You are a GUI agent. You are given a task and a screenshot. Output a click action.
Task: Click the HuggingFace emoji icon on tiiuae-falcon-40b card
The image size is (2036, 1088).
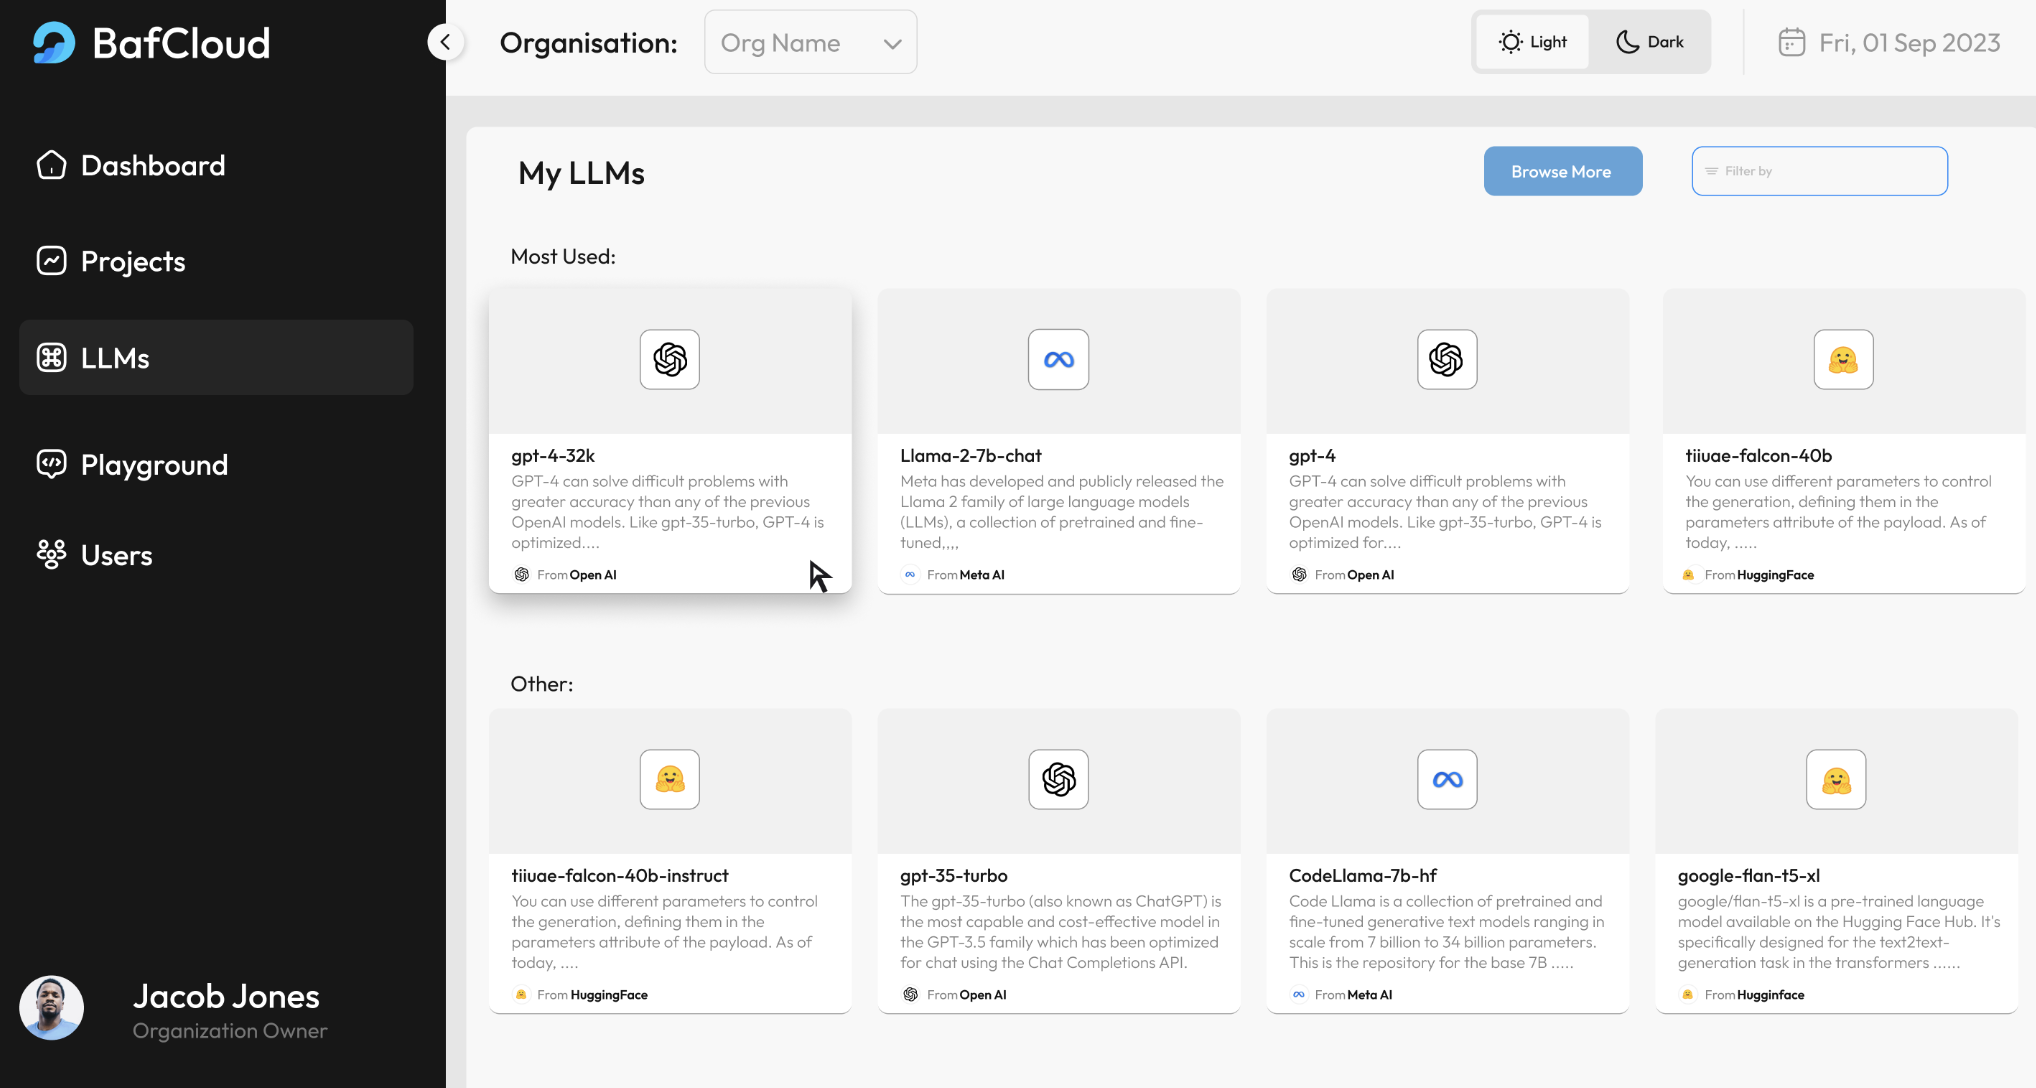(1843, 359)
